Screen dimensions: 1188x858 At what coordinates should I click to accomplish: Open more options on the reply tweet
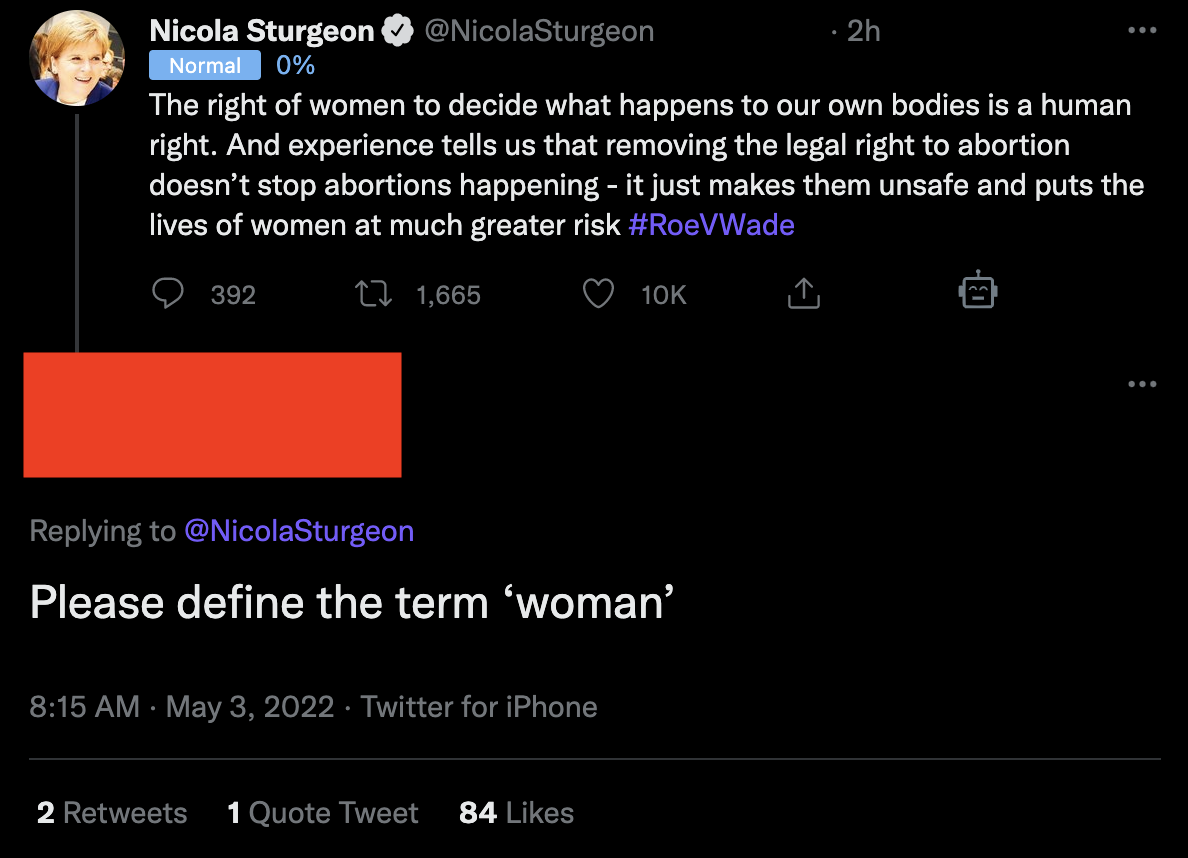(x=1142, y=384)
